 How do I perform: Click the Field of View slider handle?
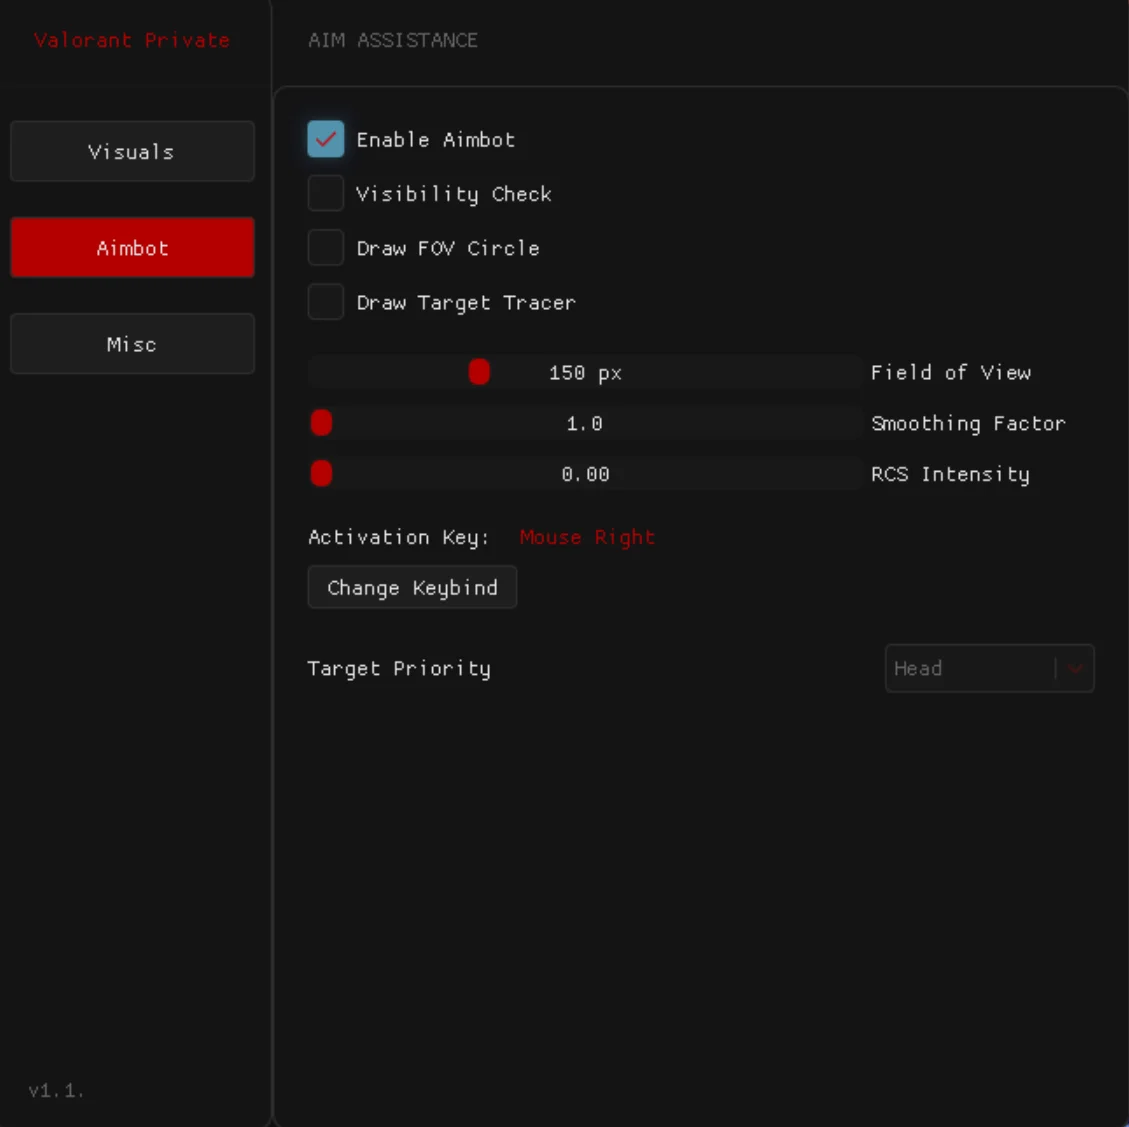479,373
